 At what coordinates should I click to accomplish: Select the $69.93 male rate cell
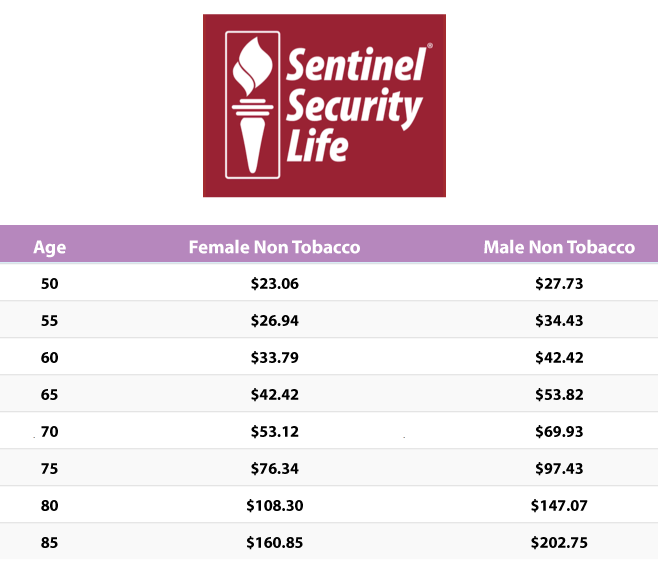tap(559, 431)
